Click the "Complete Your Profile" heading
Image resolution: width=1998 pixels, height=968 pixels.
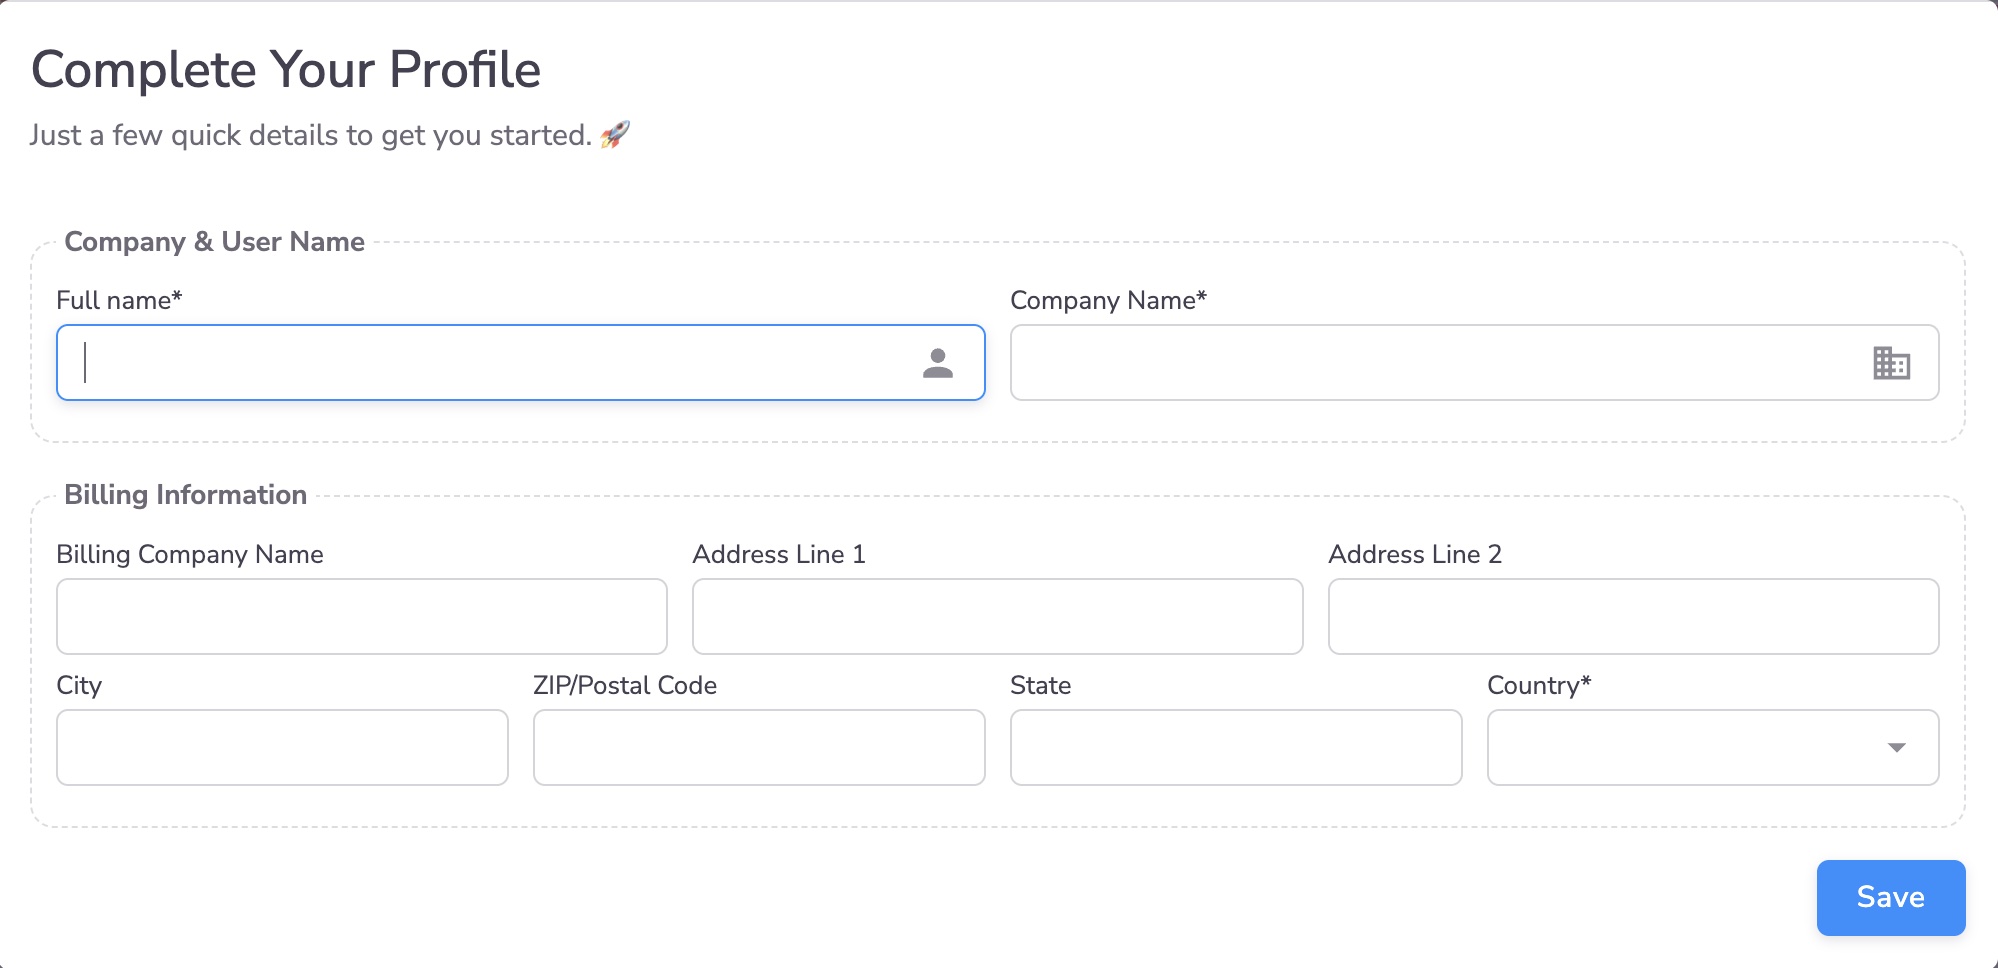click(286, 70)
